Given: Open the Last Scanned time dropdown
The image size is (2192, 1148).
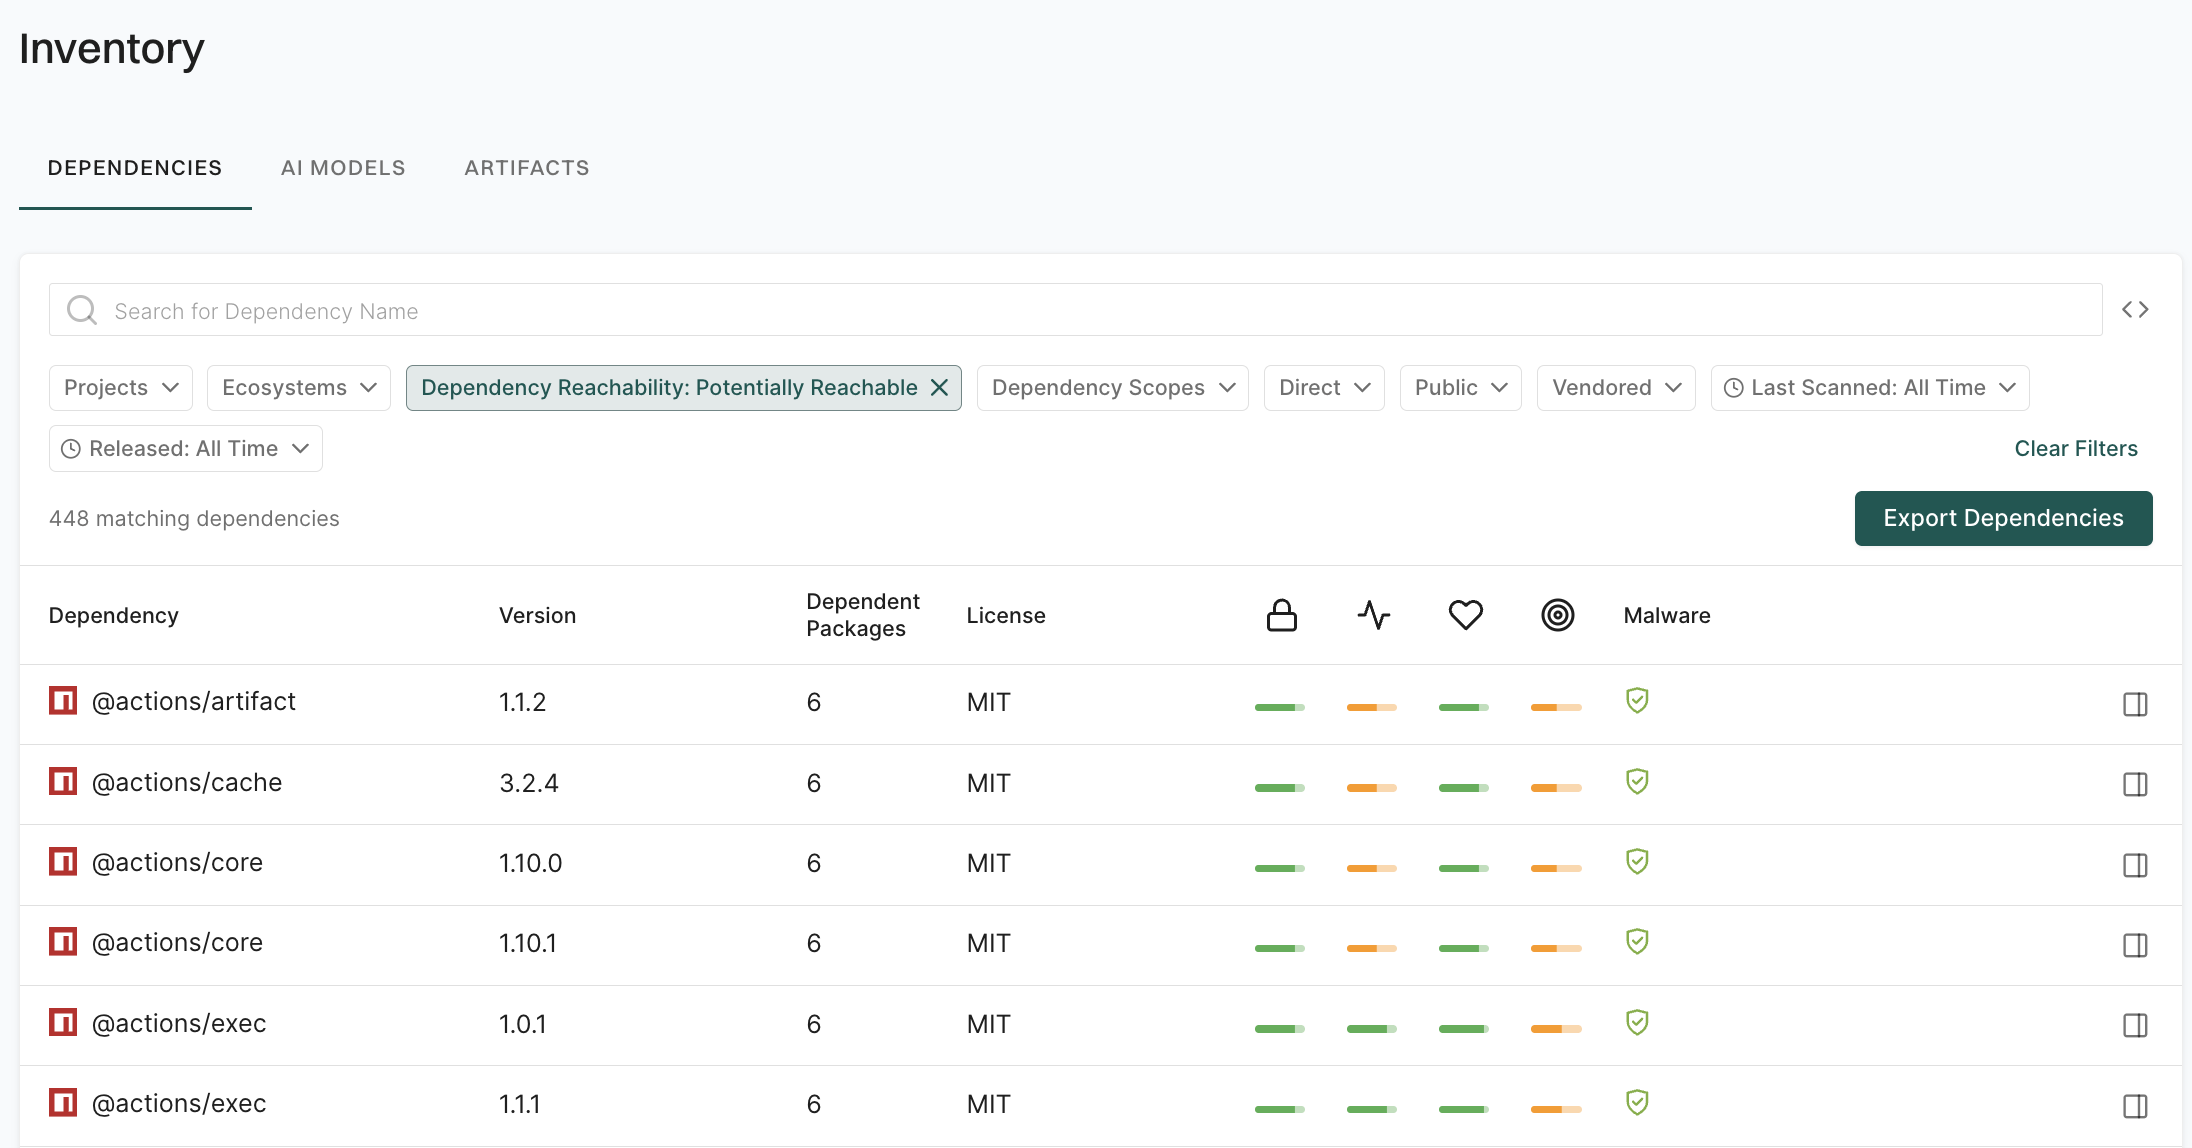Looking at the screenshot, I should tap(1869, 387).
